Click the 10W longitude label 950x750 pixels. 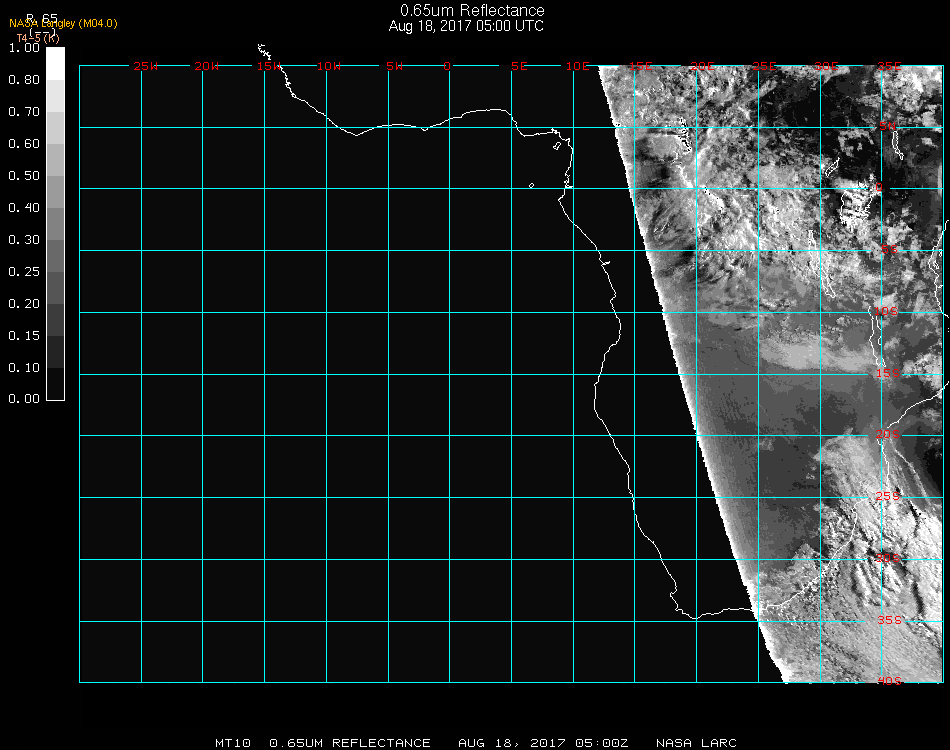pyautogui.click(x=329, y=66)
